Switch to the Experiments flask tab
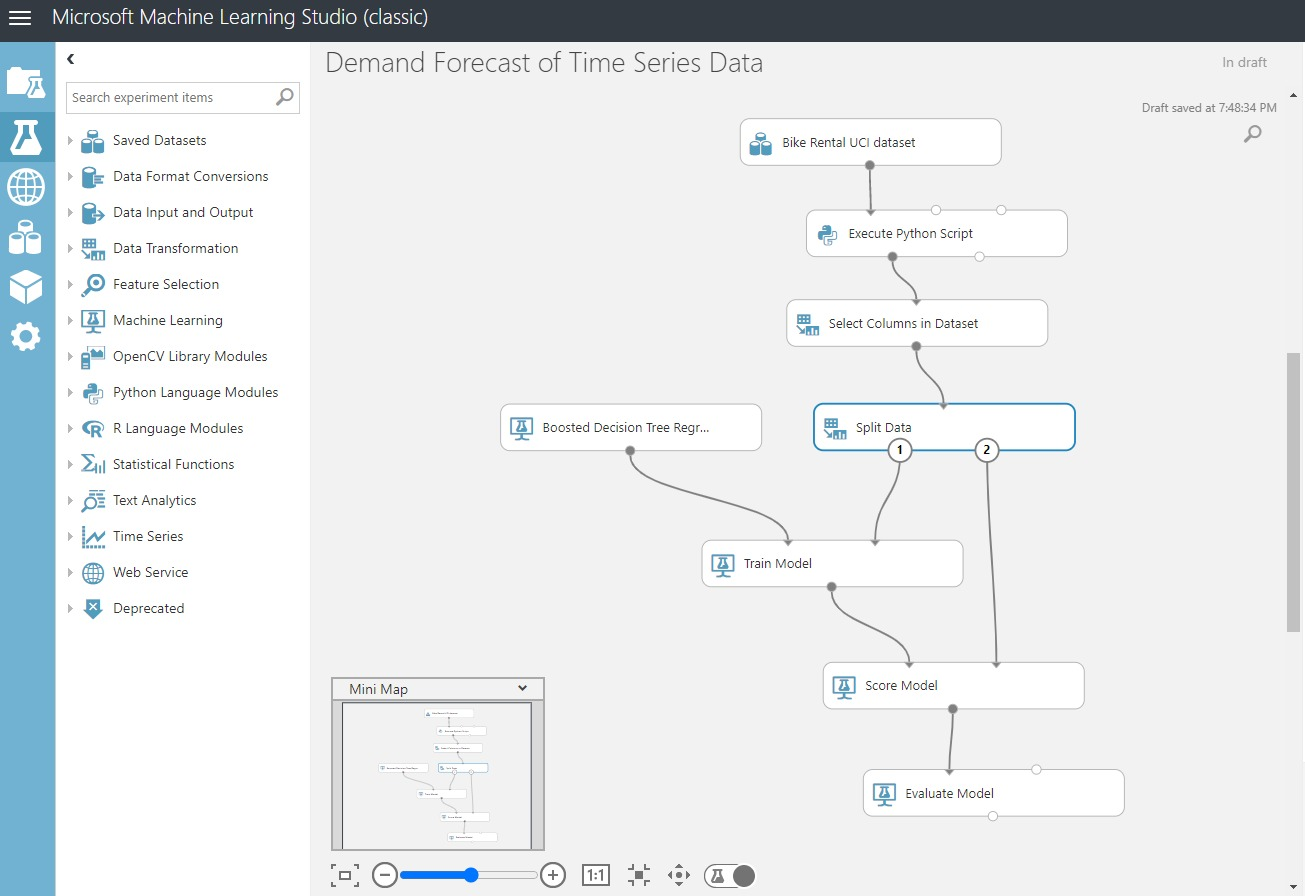 click(27, 137)
